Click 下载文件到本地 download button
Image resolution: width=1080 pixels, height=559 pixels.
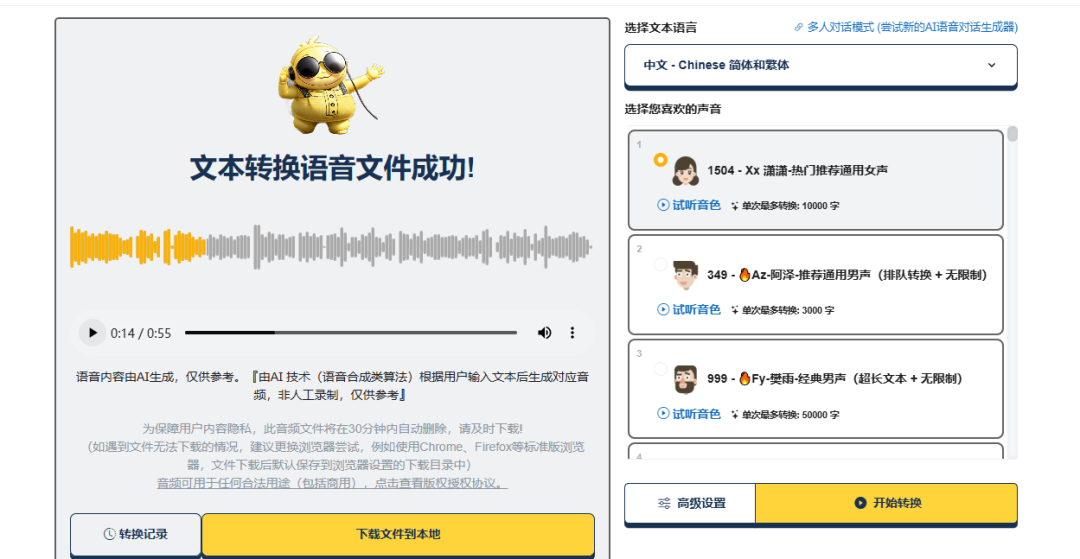398,534
